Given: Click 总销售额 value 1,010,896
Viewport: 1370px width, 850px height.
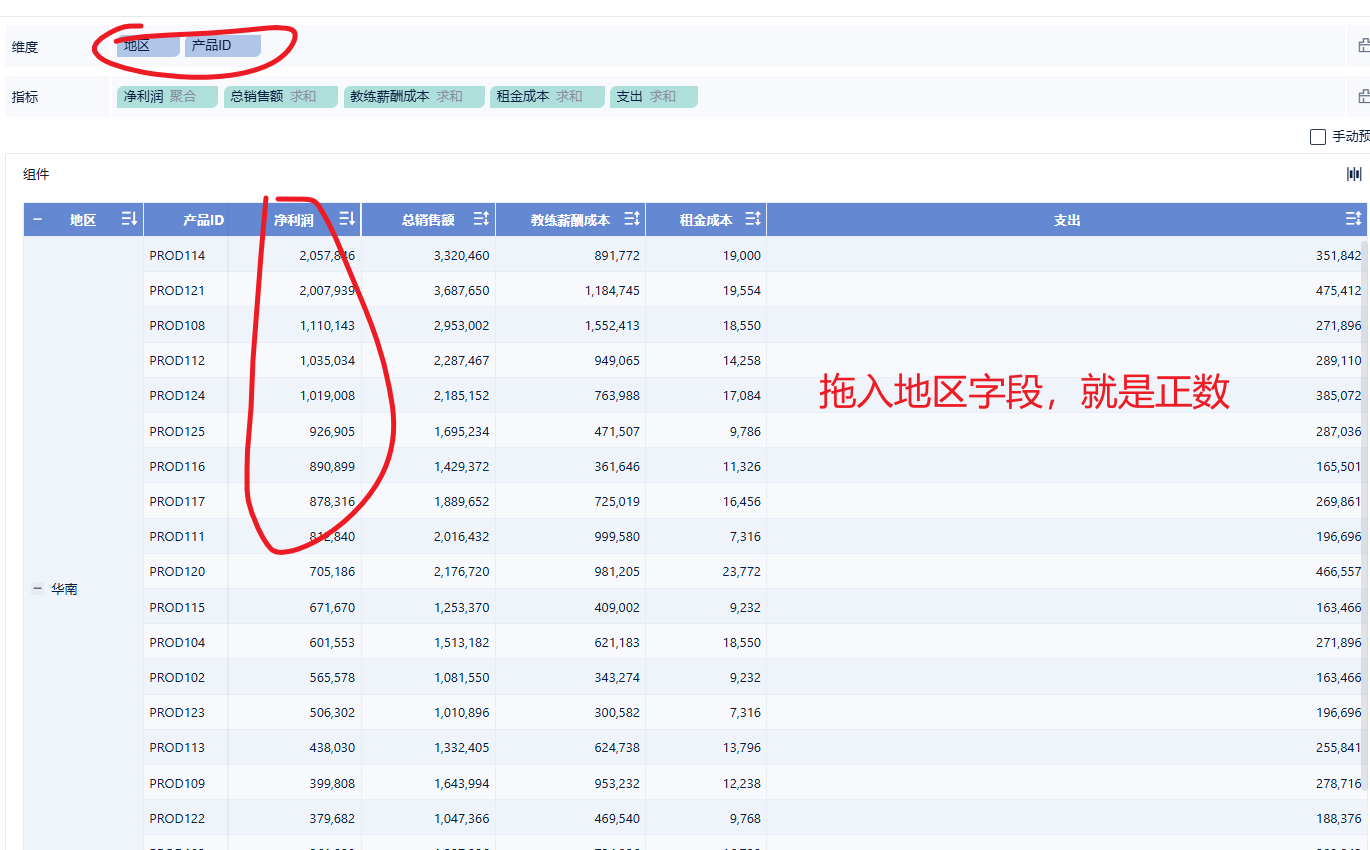Looking at the screenshot, I should 462,712.
